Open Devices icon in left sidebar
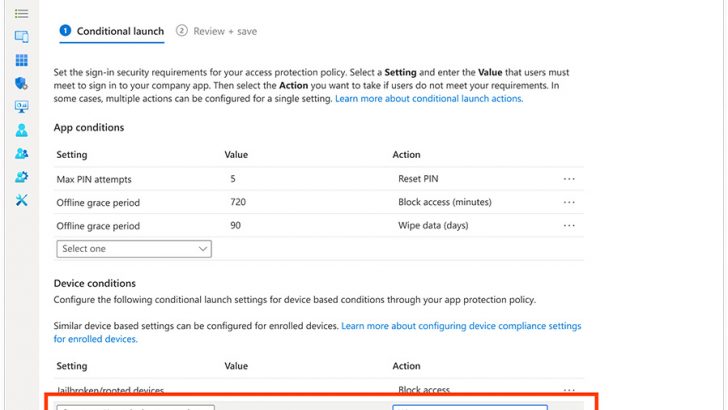The width and height of the screenshot is (728, 410). pos(21,36)
